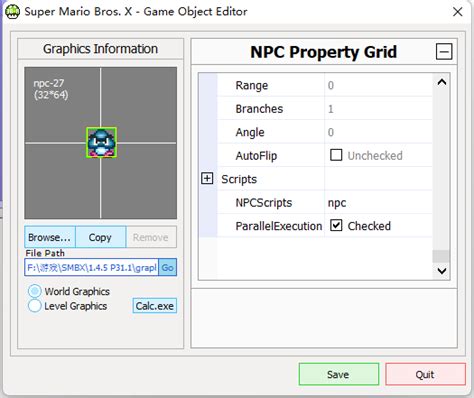Viewport: 474px width, 398px height.
Task: Click the AutoFlip property label
Action: click(256, 156)
